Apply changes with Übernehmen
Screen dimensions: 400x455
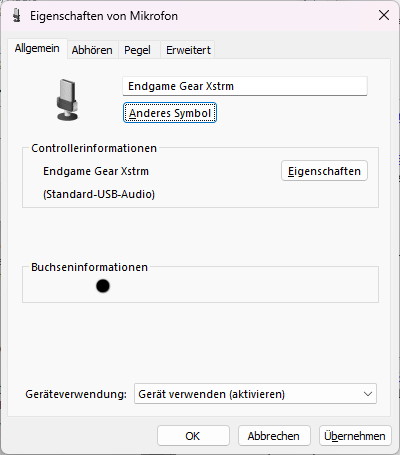(x=355, y=436)
